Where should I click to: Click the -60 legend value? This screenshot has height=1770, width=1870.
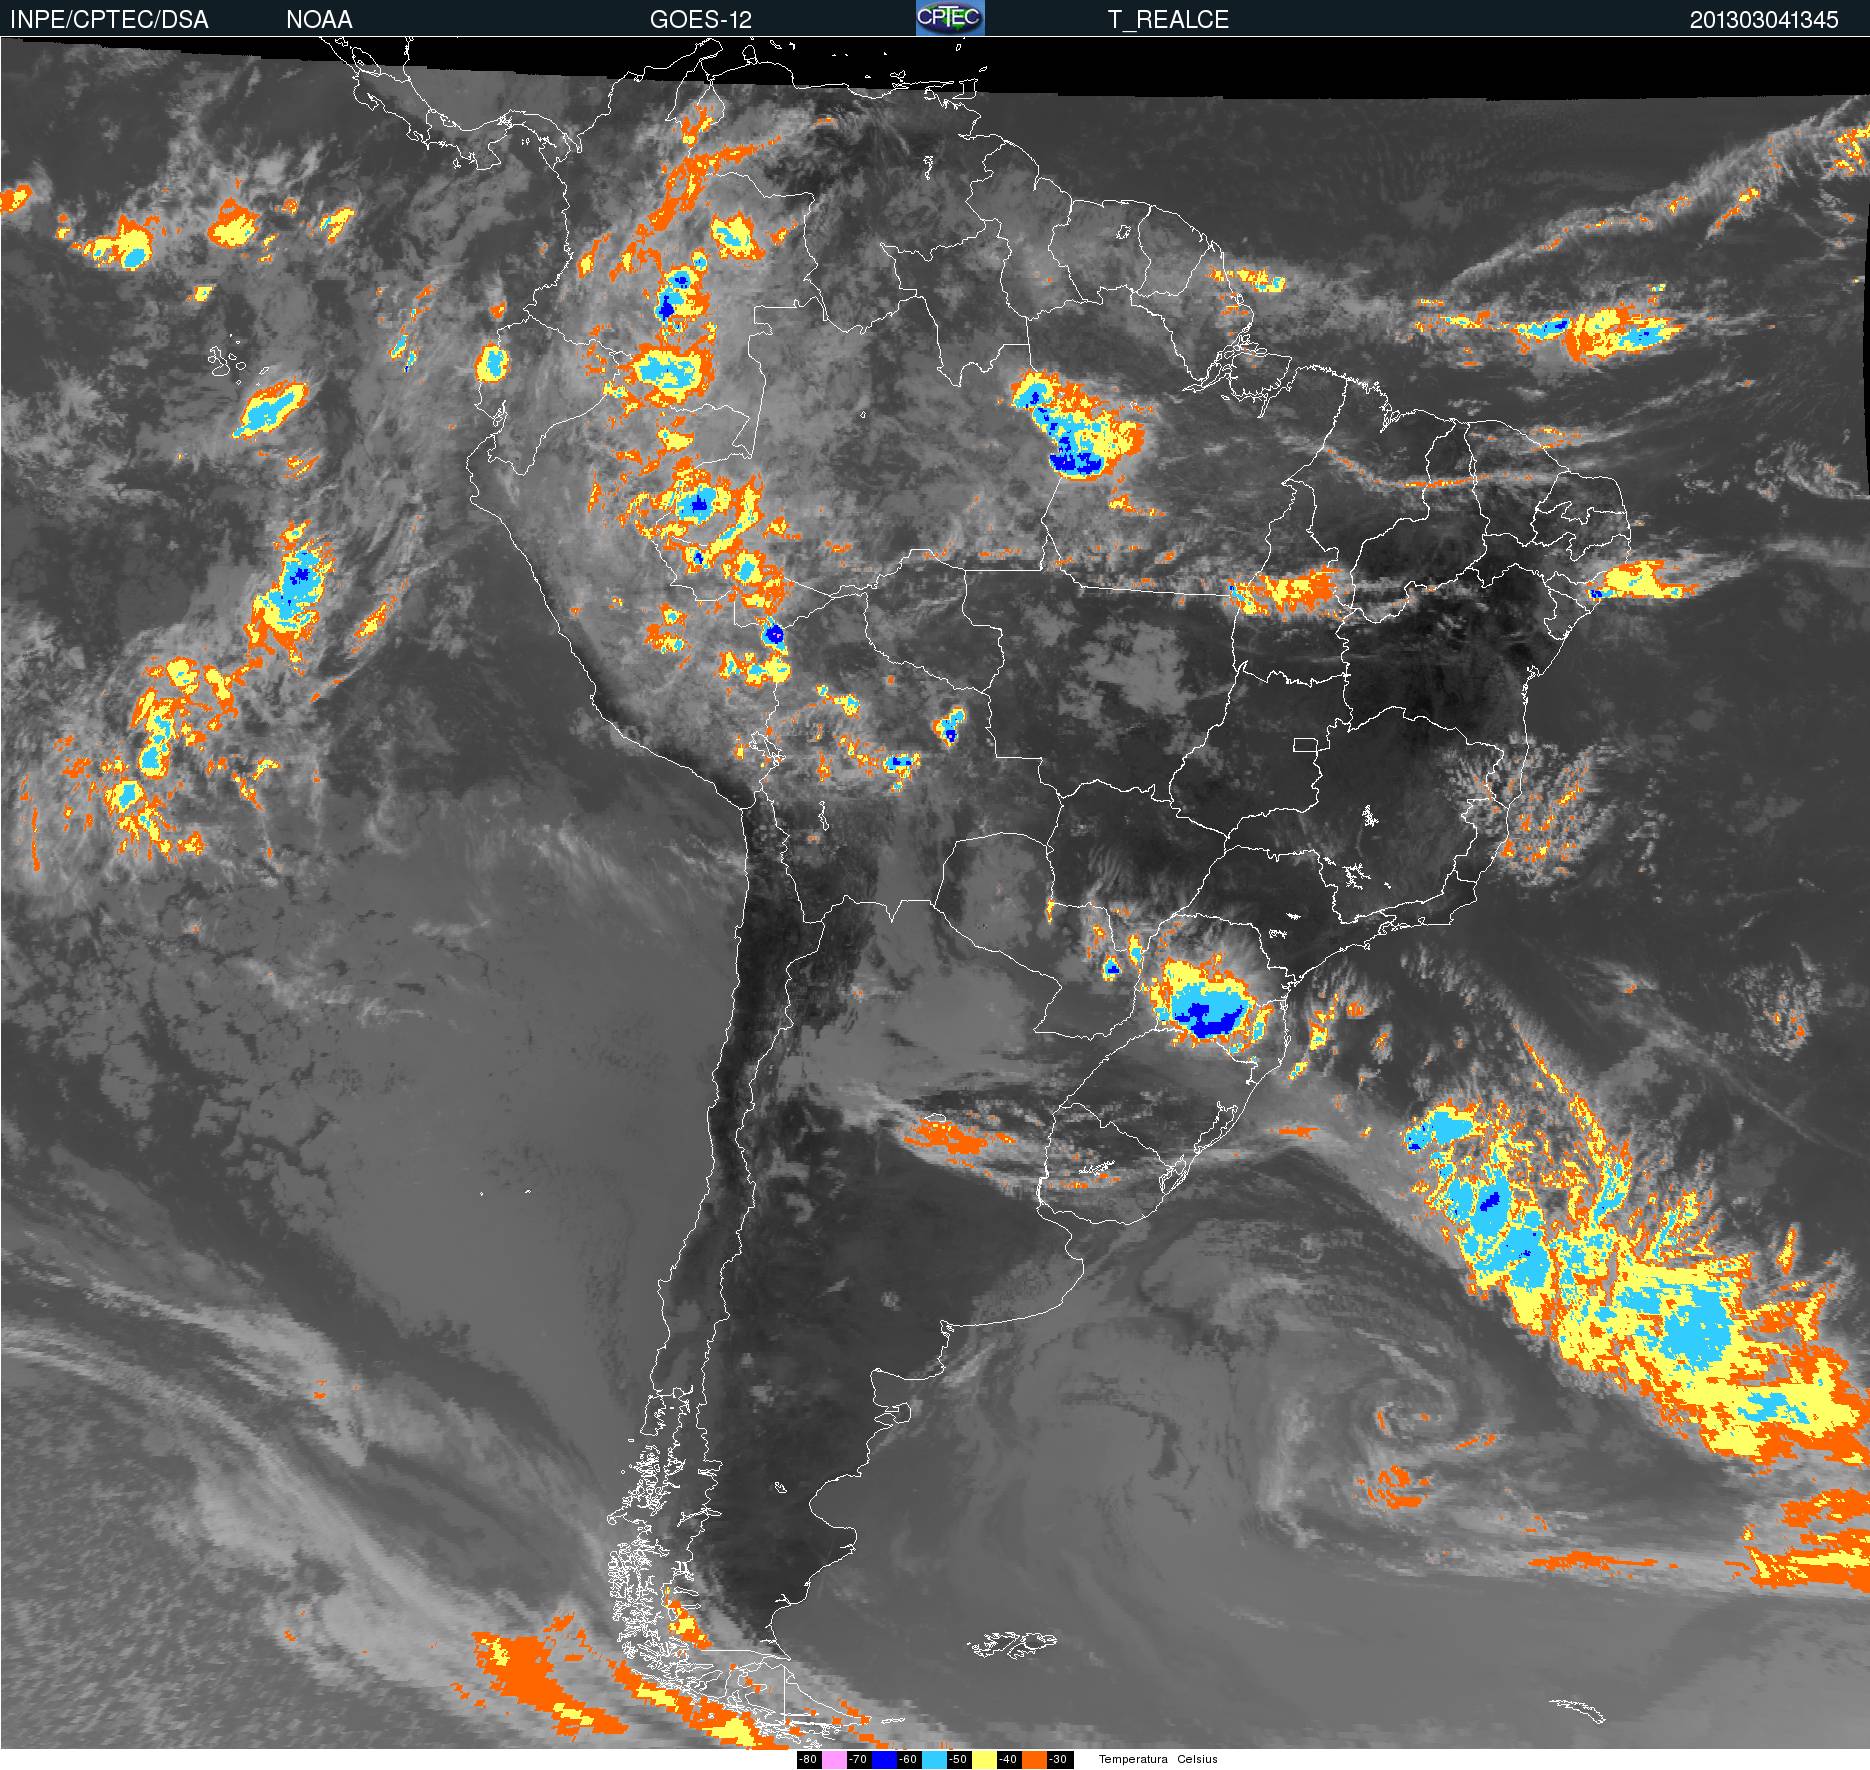pyautogui.click(x=909, y=1759)
